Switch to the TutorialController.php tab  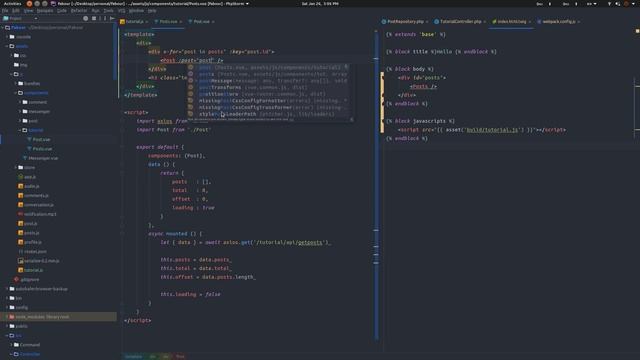[x=460, y=22]
